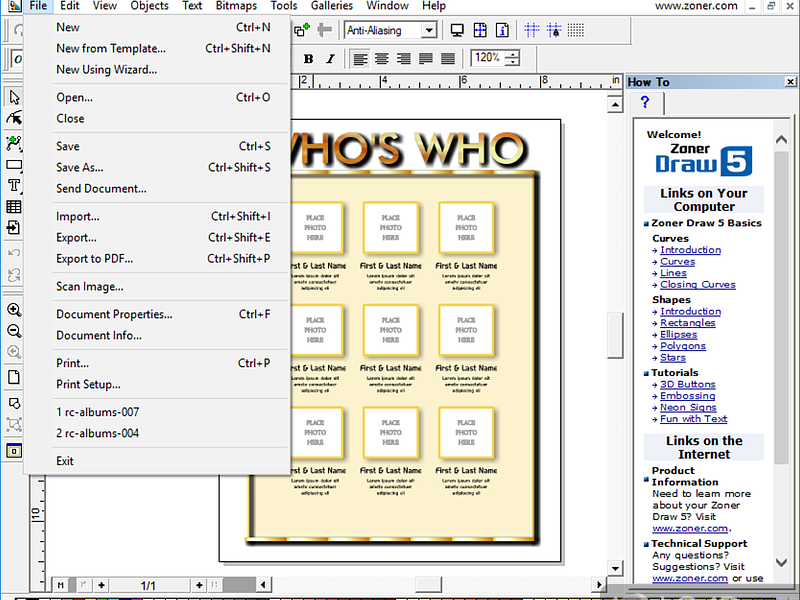This screenshot has width=800, height=600.
Task: Select the arrow selection tool
Action: (14, 97)
